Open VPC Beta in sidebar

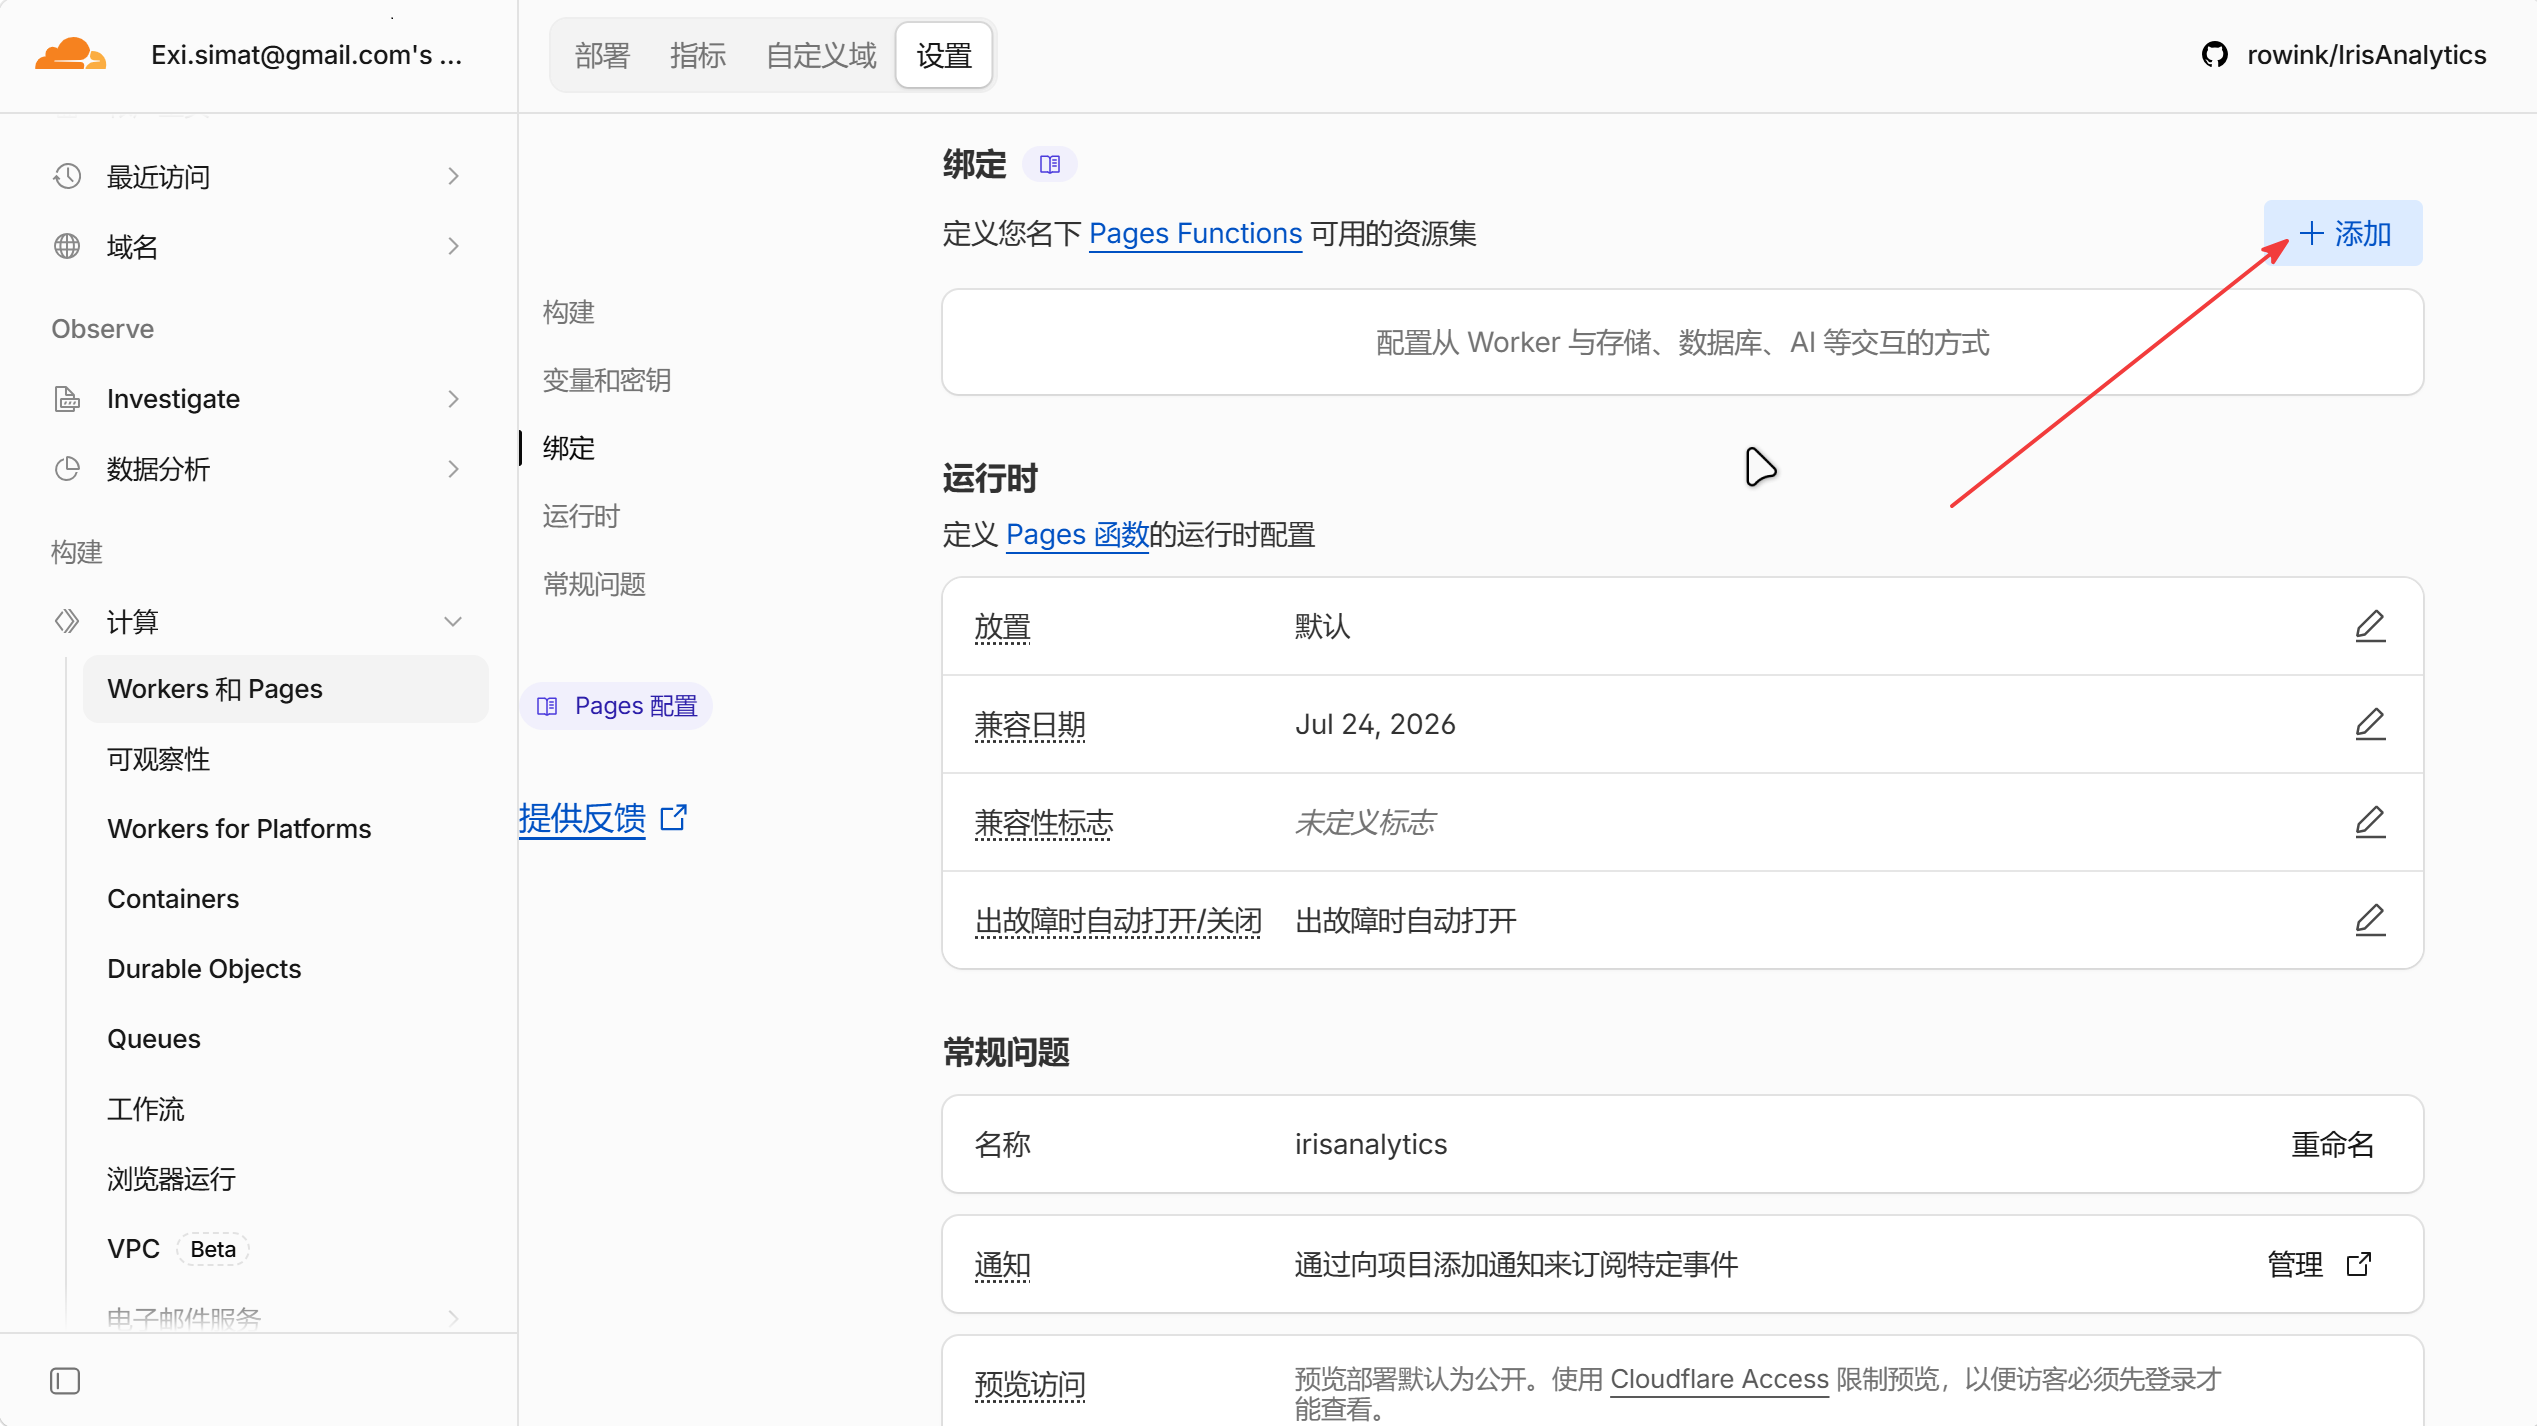(178, 1249)
